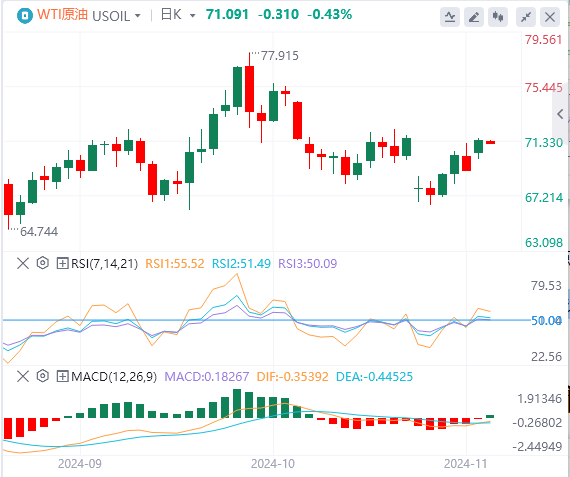The width and height of the screenshot is (570, 477).
Task: Remove the RSI indicator panel
Action: (23, 263)
